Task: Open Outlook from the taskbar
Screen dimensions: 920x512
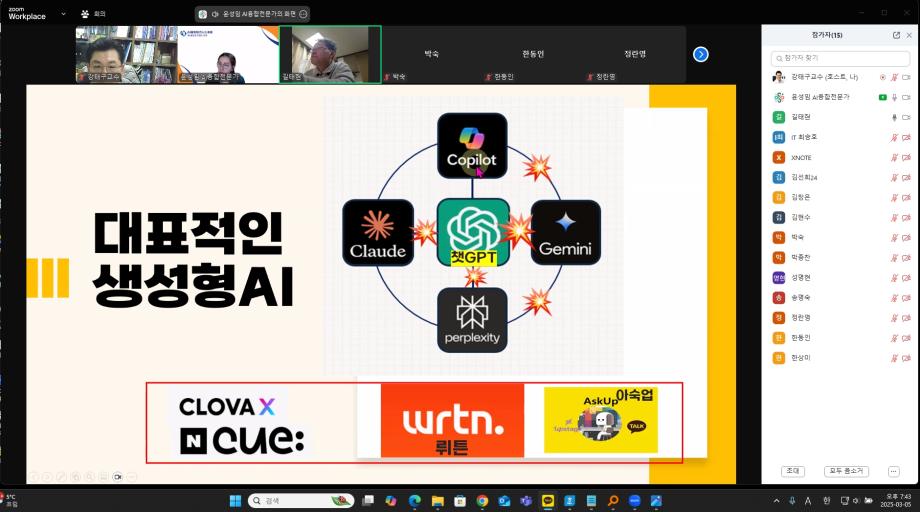Action: tap(505, 501)
